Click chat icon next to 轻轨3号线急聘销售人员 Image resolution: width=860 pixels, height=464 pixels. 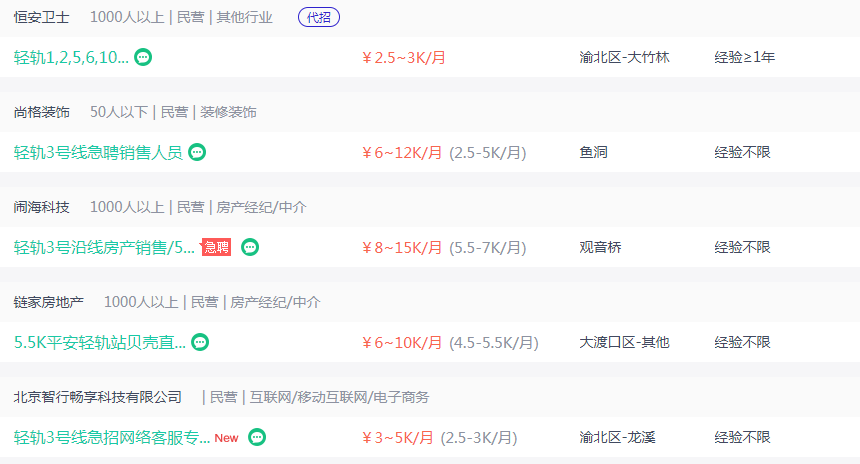(197, 152)
